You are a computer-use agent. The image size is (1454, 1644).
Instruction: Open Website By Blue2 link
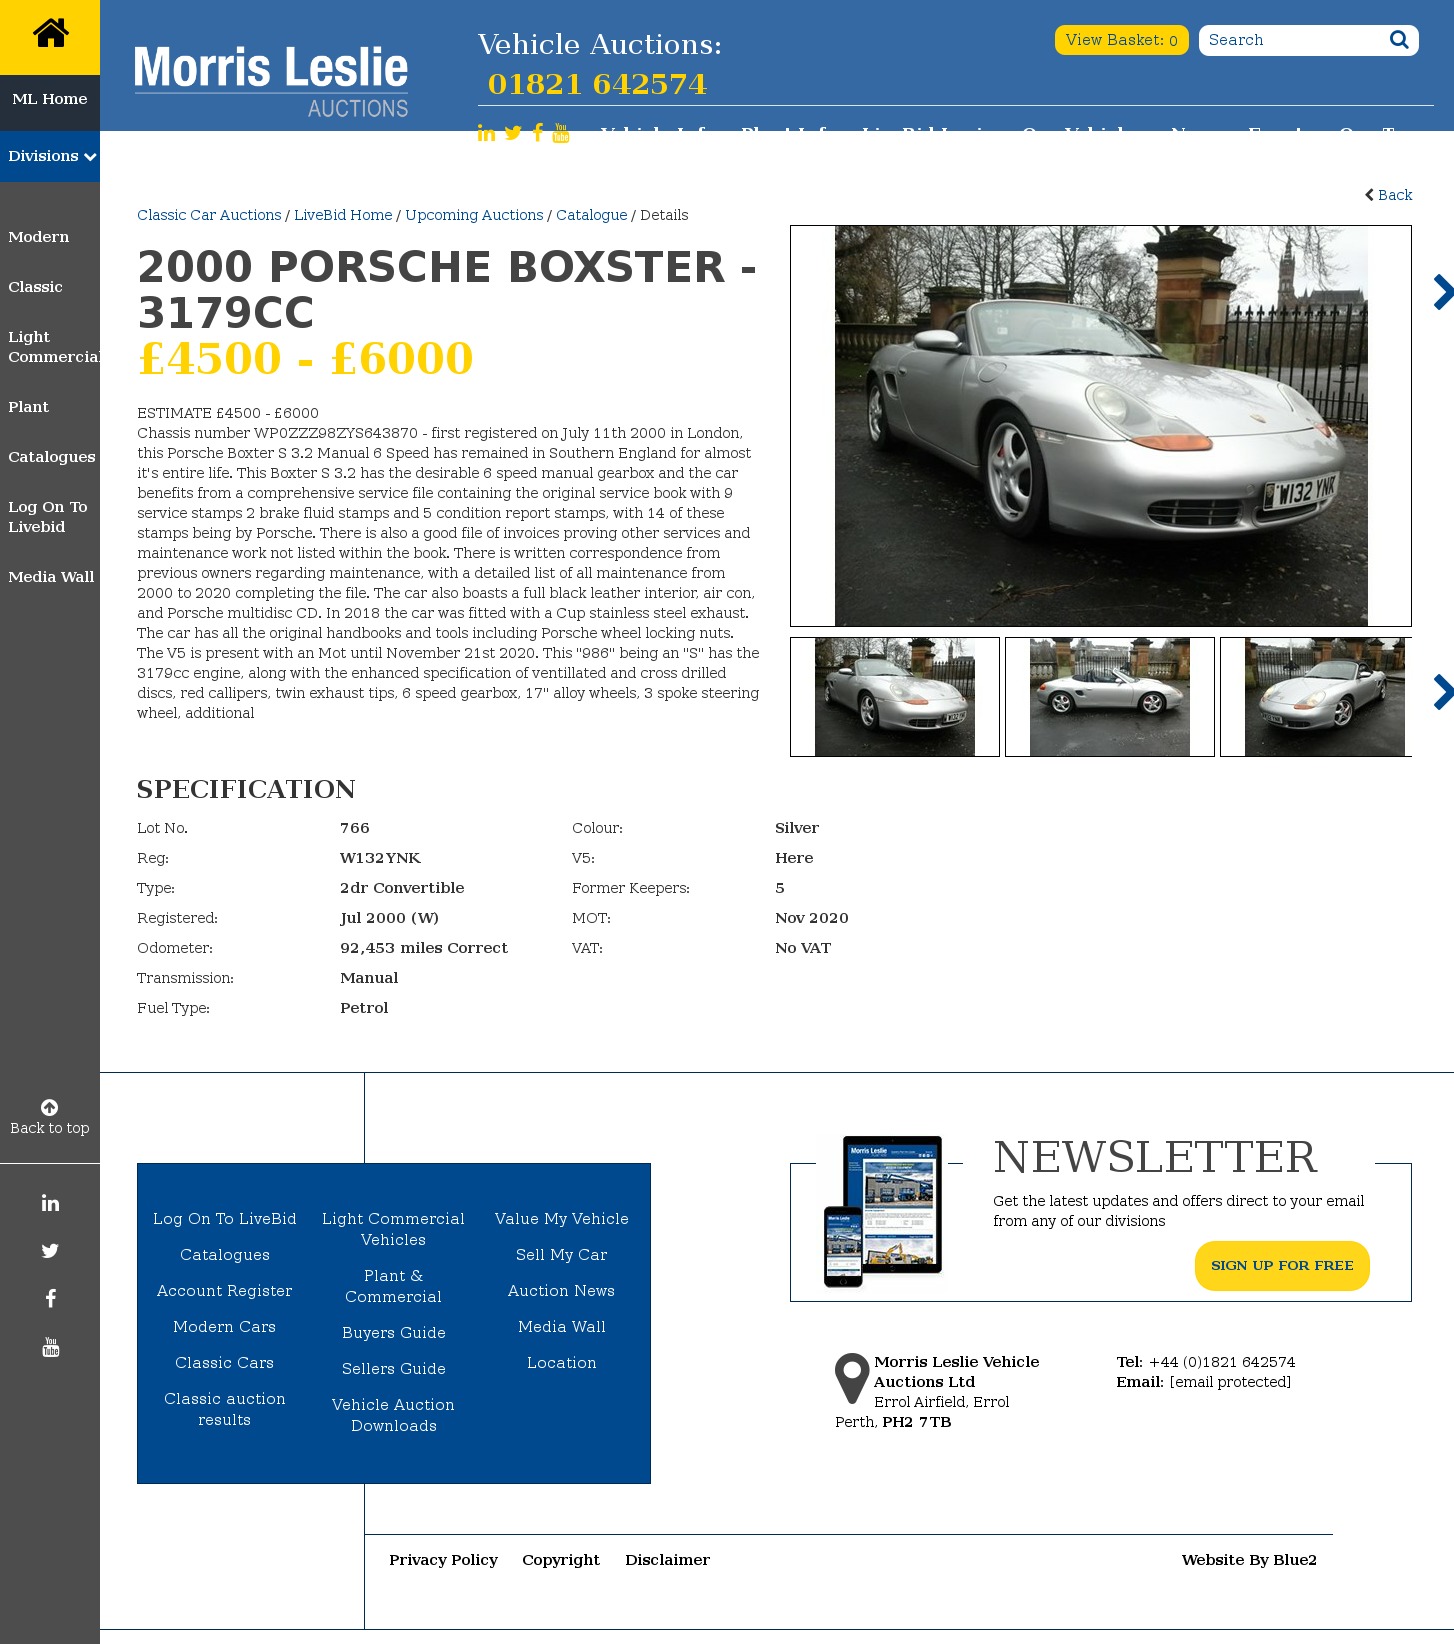coord(1250,1560)
